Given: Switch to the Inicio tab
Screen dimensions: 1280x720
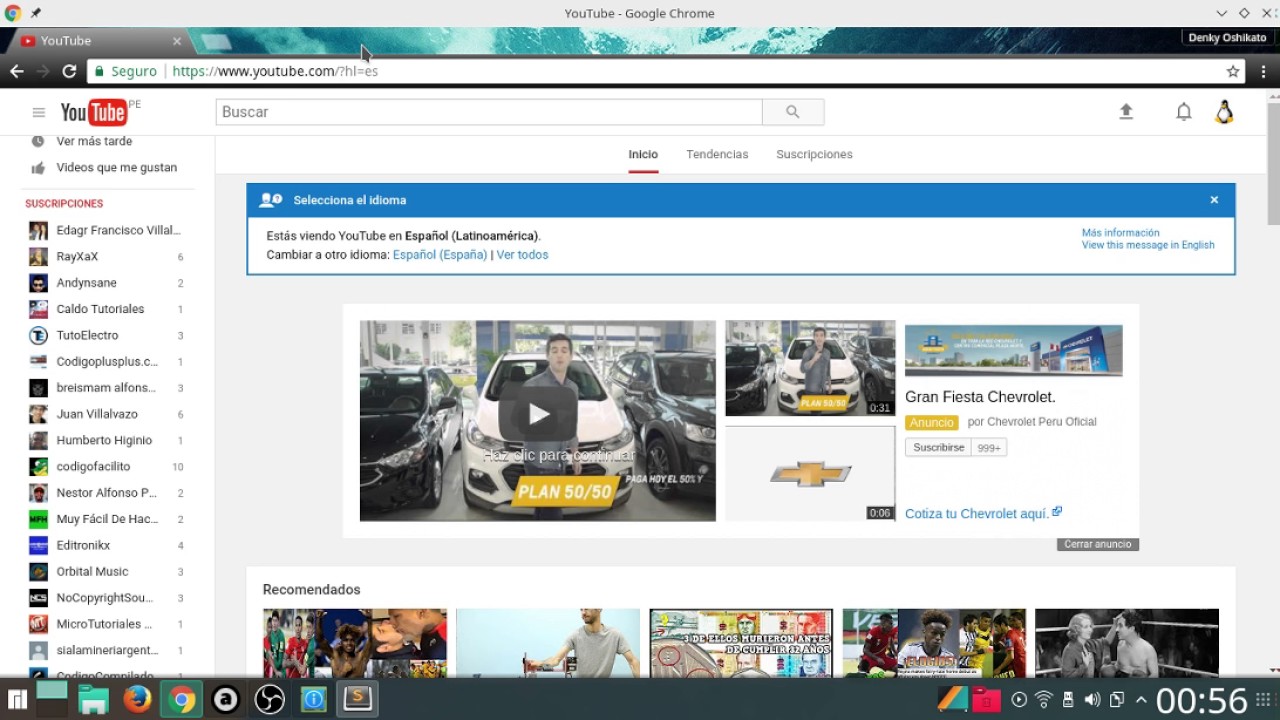Looking at the screenshot, I should [643, 154].
